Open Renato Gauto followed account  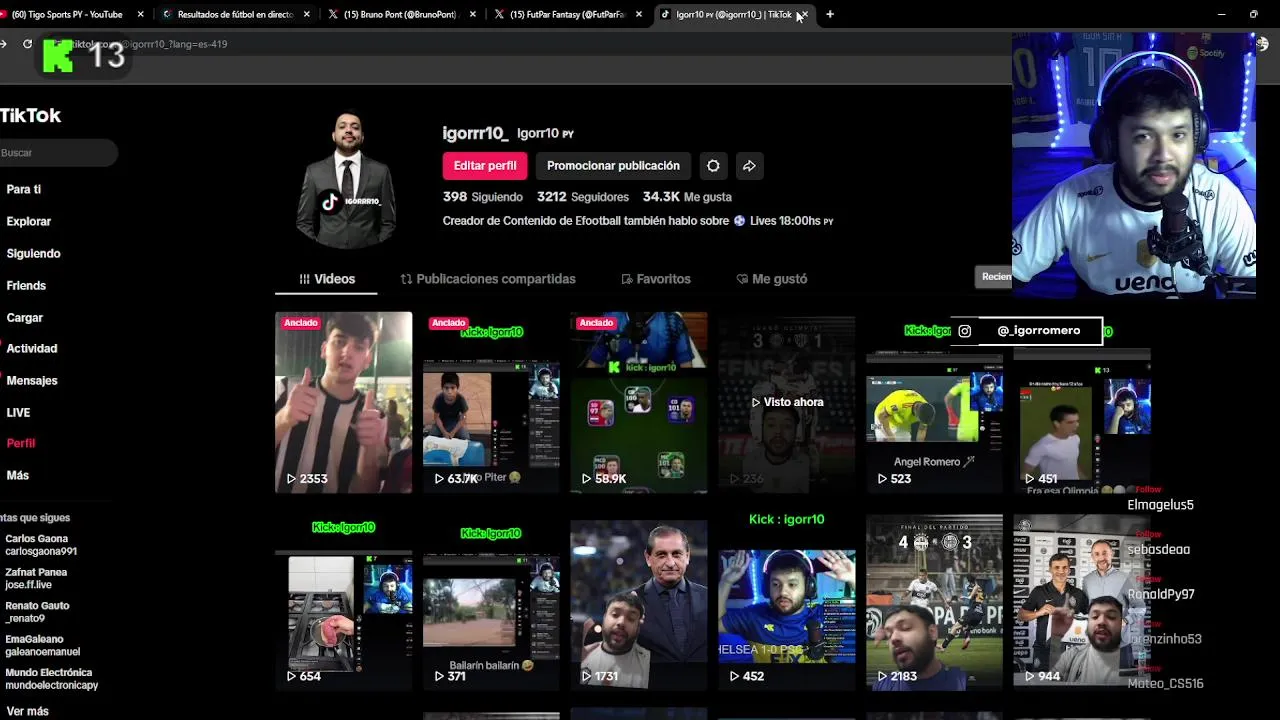coord(37,612)
